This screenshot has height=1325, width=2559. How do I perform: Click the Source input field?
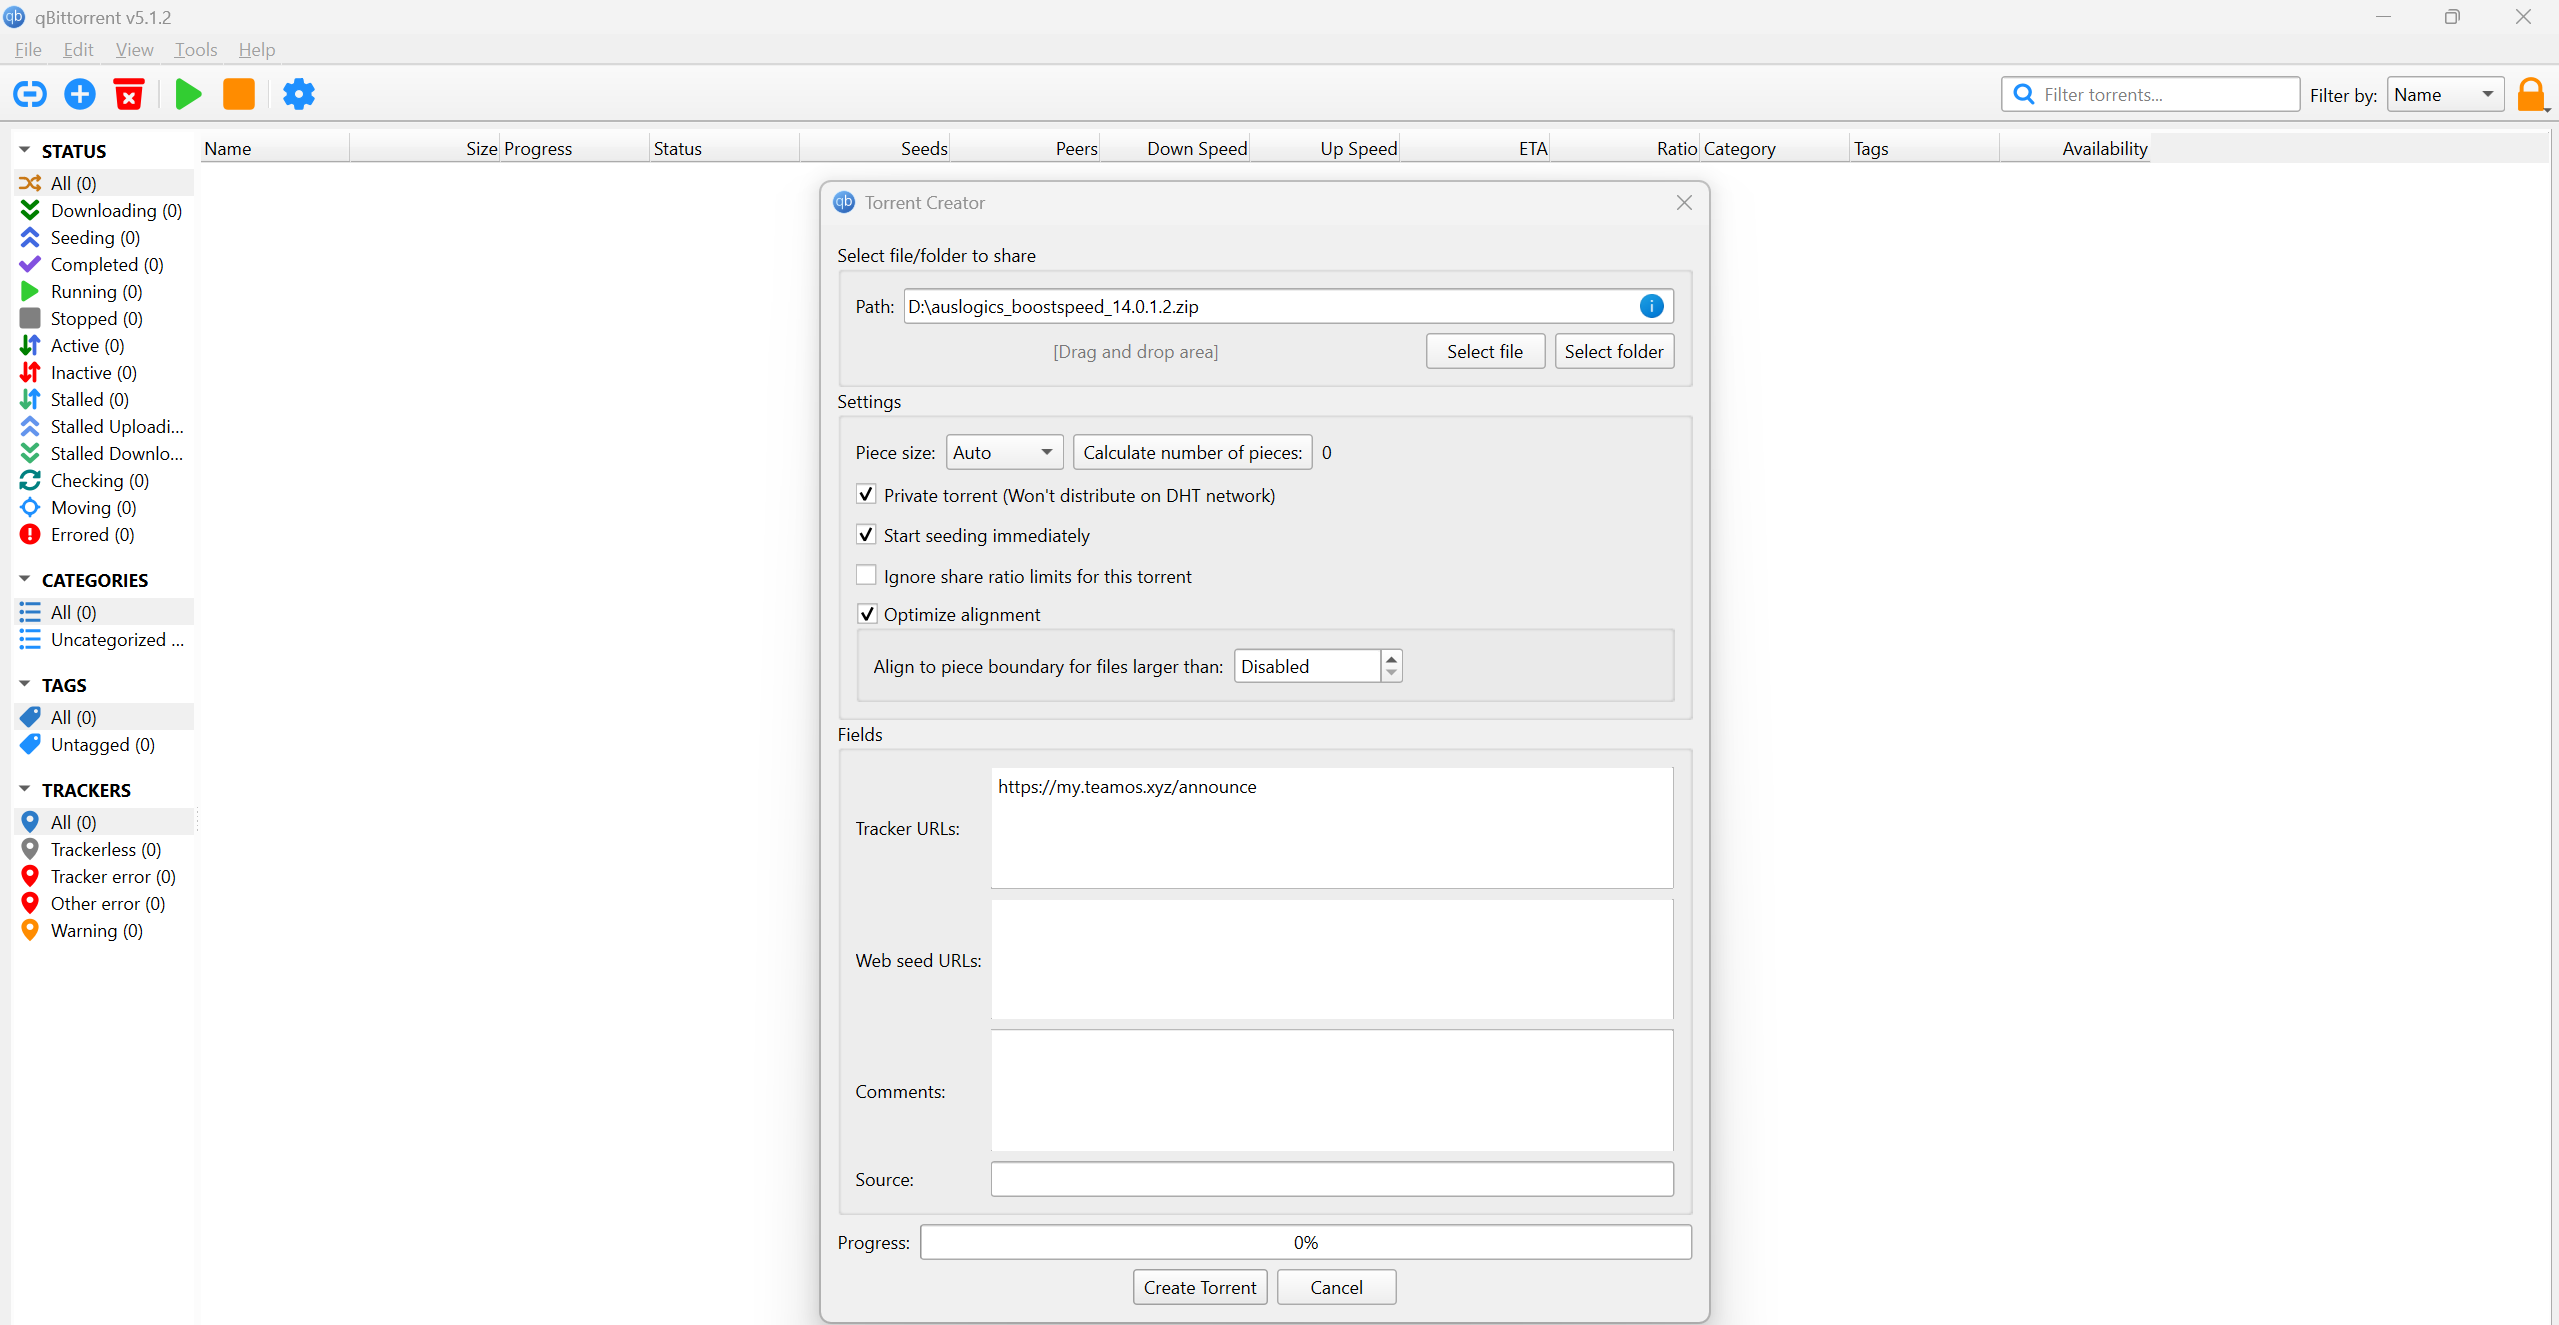(1331, 1179)
